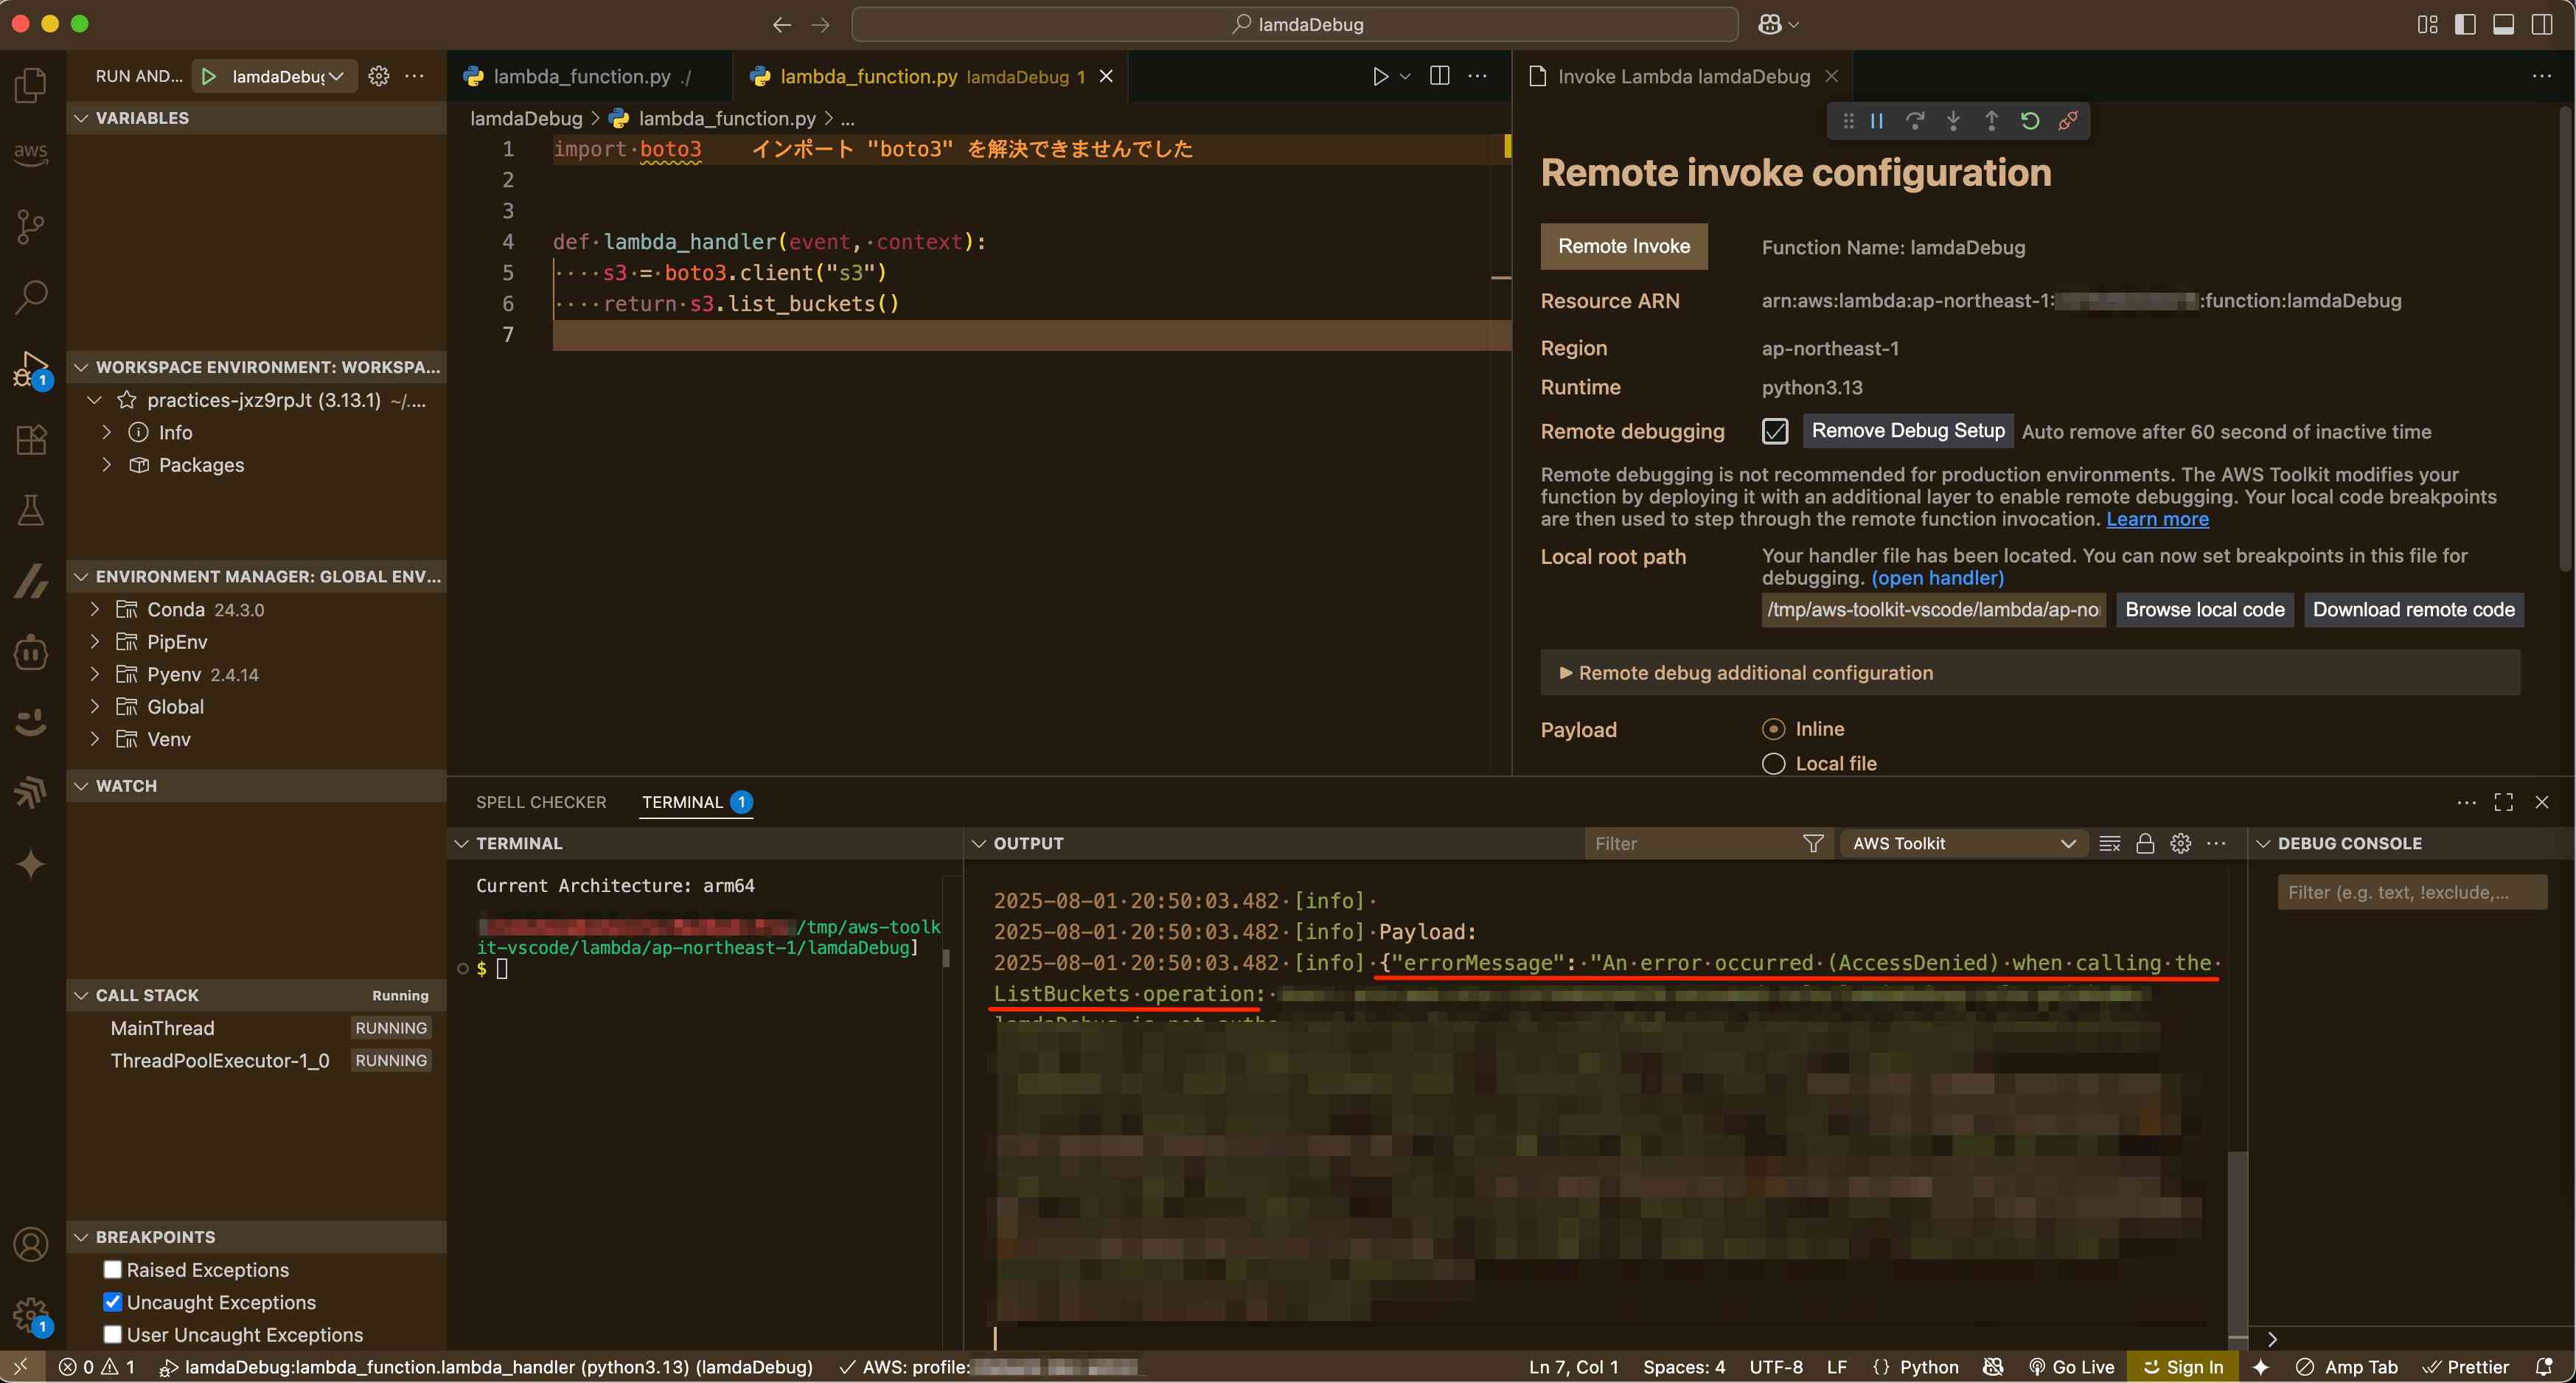Viewport: 2576px width, 1383px height.
Task: Toggle Remote debugging checkbox
Action: pyautogui.click(x=1774, y=431)
